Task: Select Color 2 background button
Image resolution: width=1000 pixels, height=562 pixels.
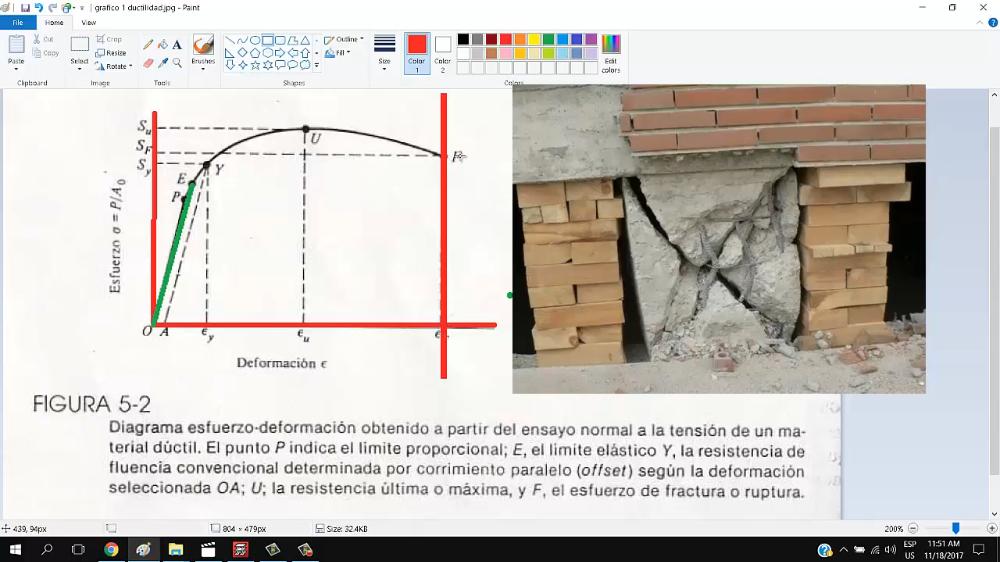Action: (443, 53)
